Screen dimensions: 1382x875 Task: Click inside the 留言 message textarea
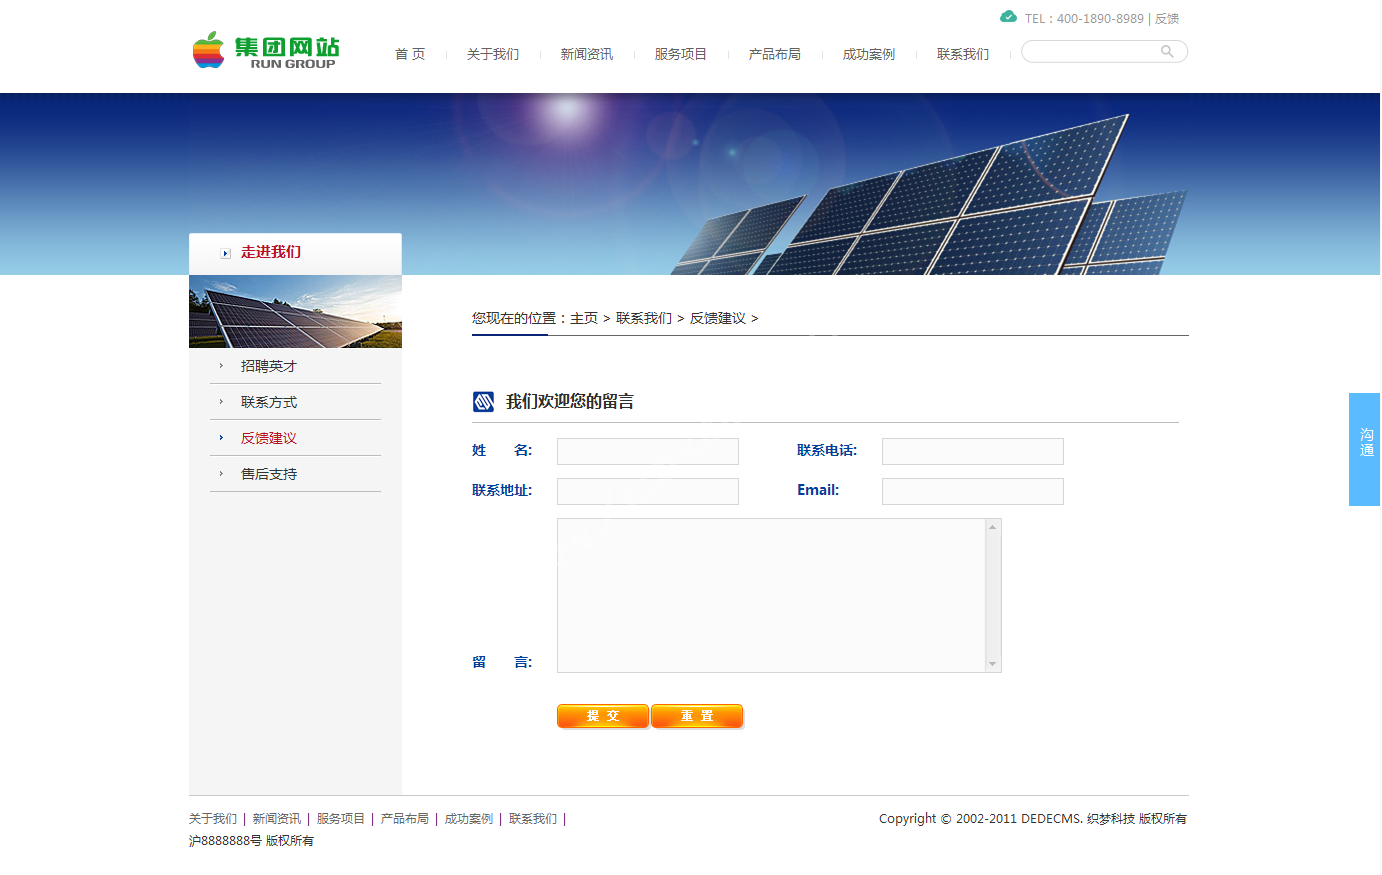pyautogui.click(x=770, y=595)
